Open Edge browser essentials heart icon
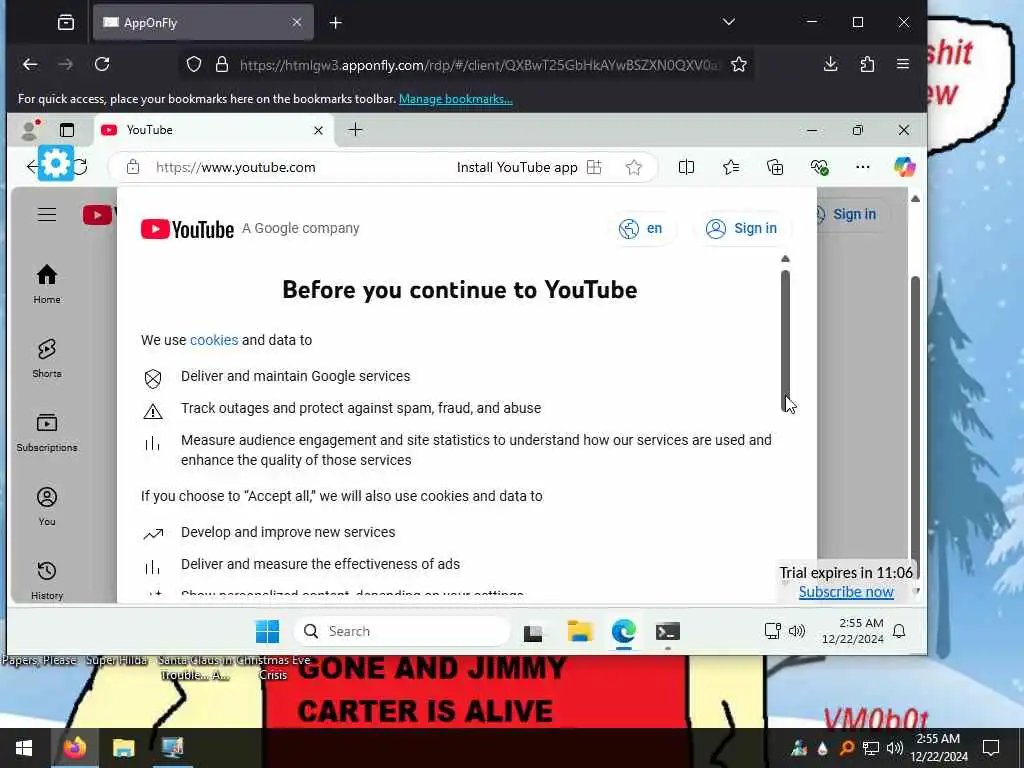This screenshot has width=1024, height=768. tap(819, 167)
